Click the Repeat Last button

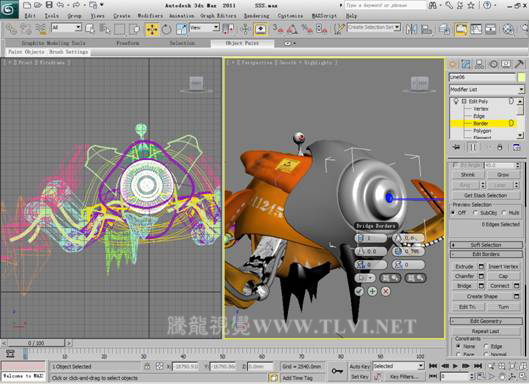coord(485,331)
